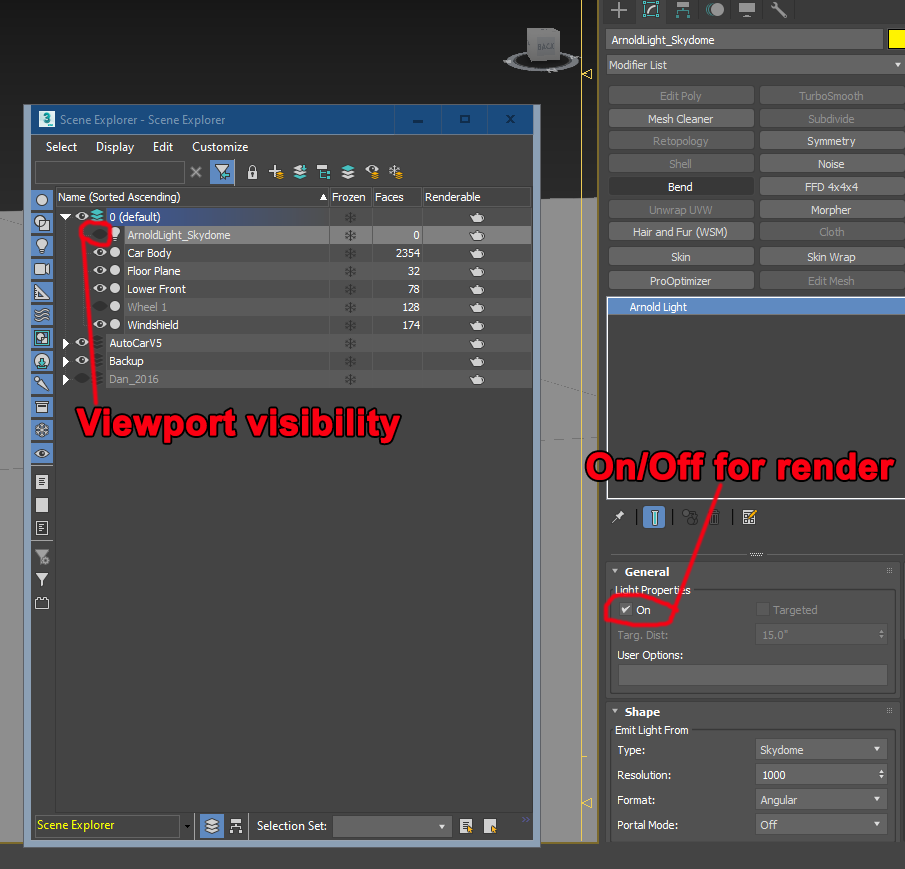Screen dimensions: 905x869
Task: Open the Edit menu
Action: (163, 147)
